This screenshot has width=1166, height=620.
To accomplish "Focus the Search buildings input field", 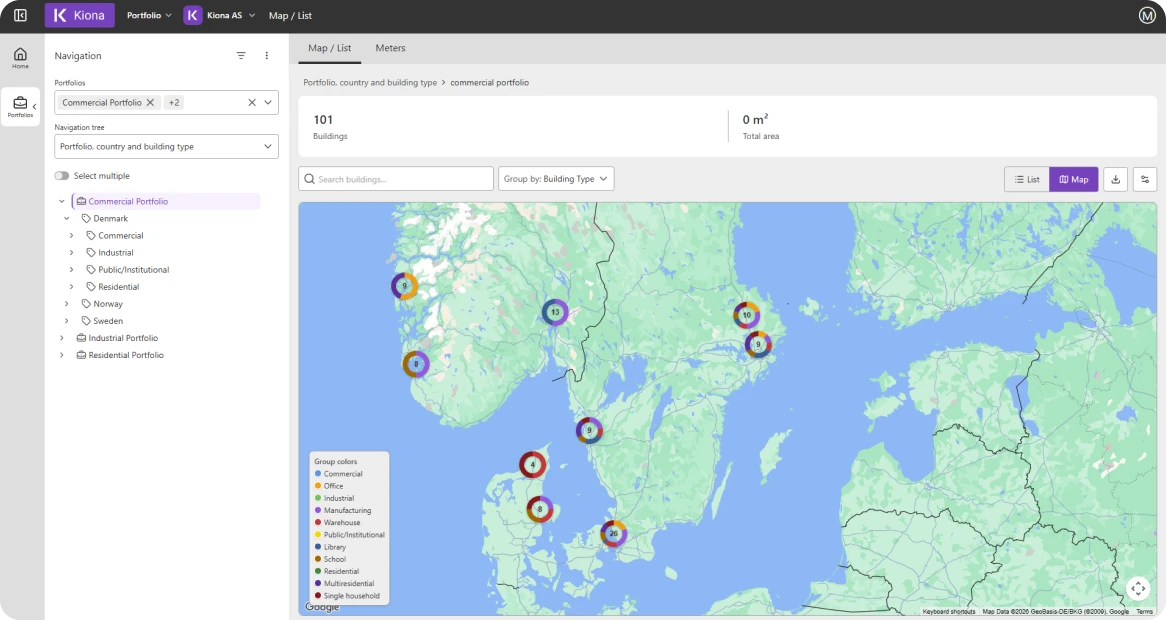I will tap(396, 178).
